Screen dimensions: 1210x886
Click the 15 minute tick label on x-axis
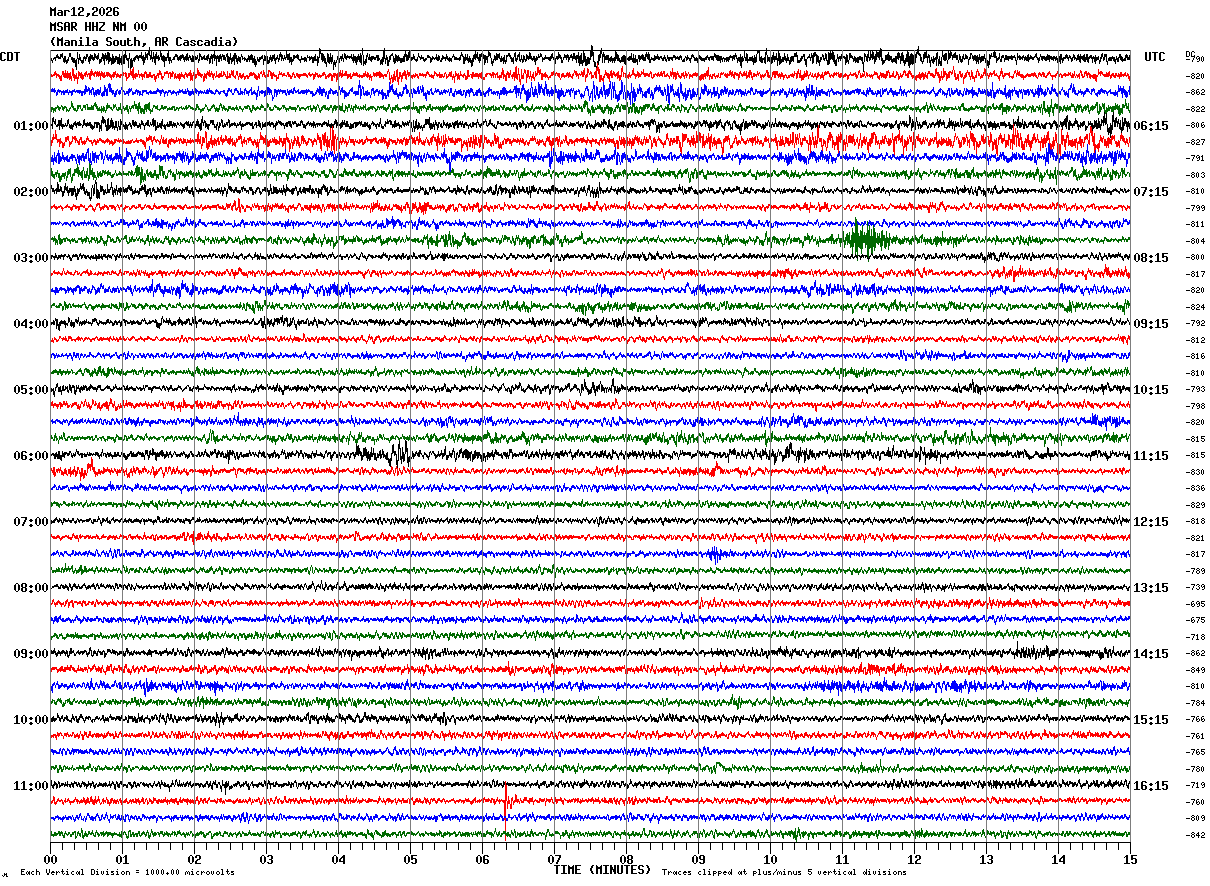pyautogui.click(x=1130, y=859)
